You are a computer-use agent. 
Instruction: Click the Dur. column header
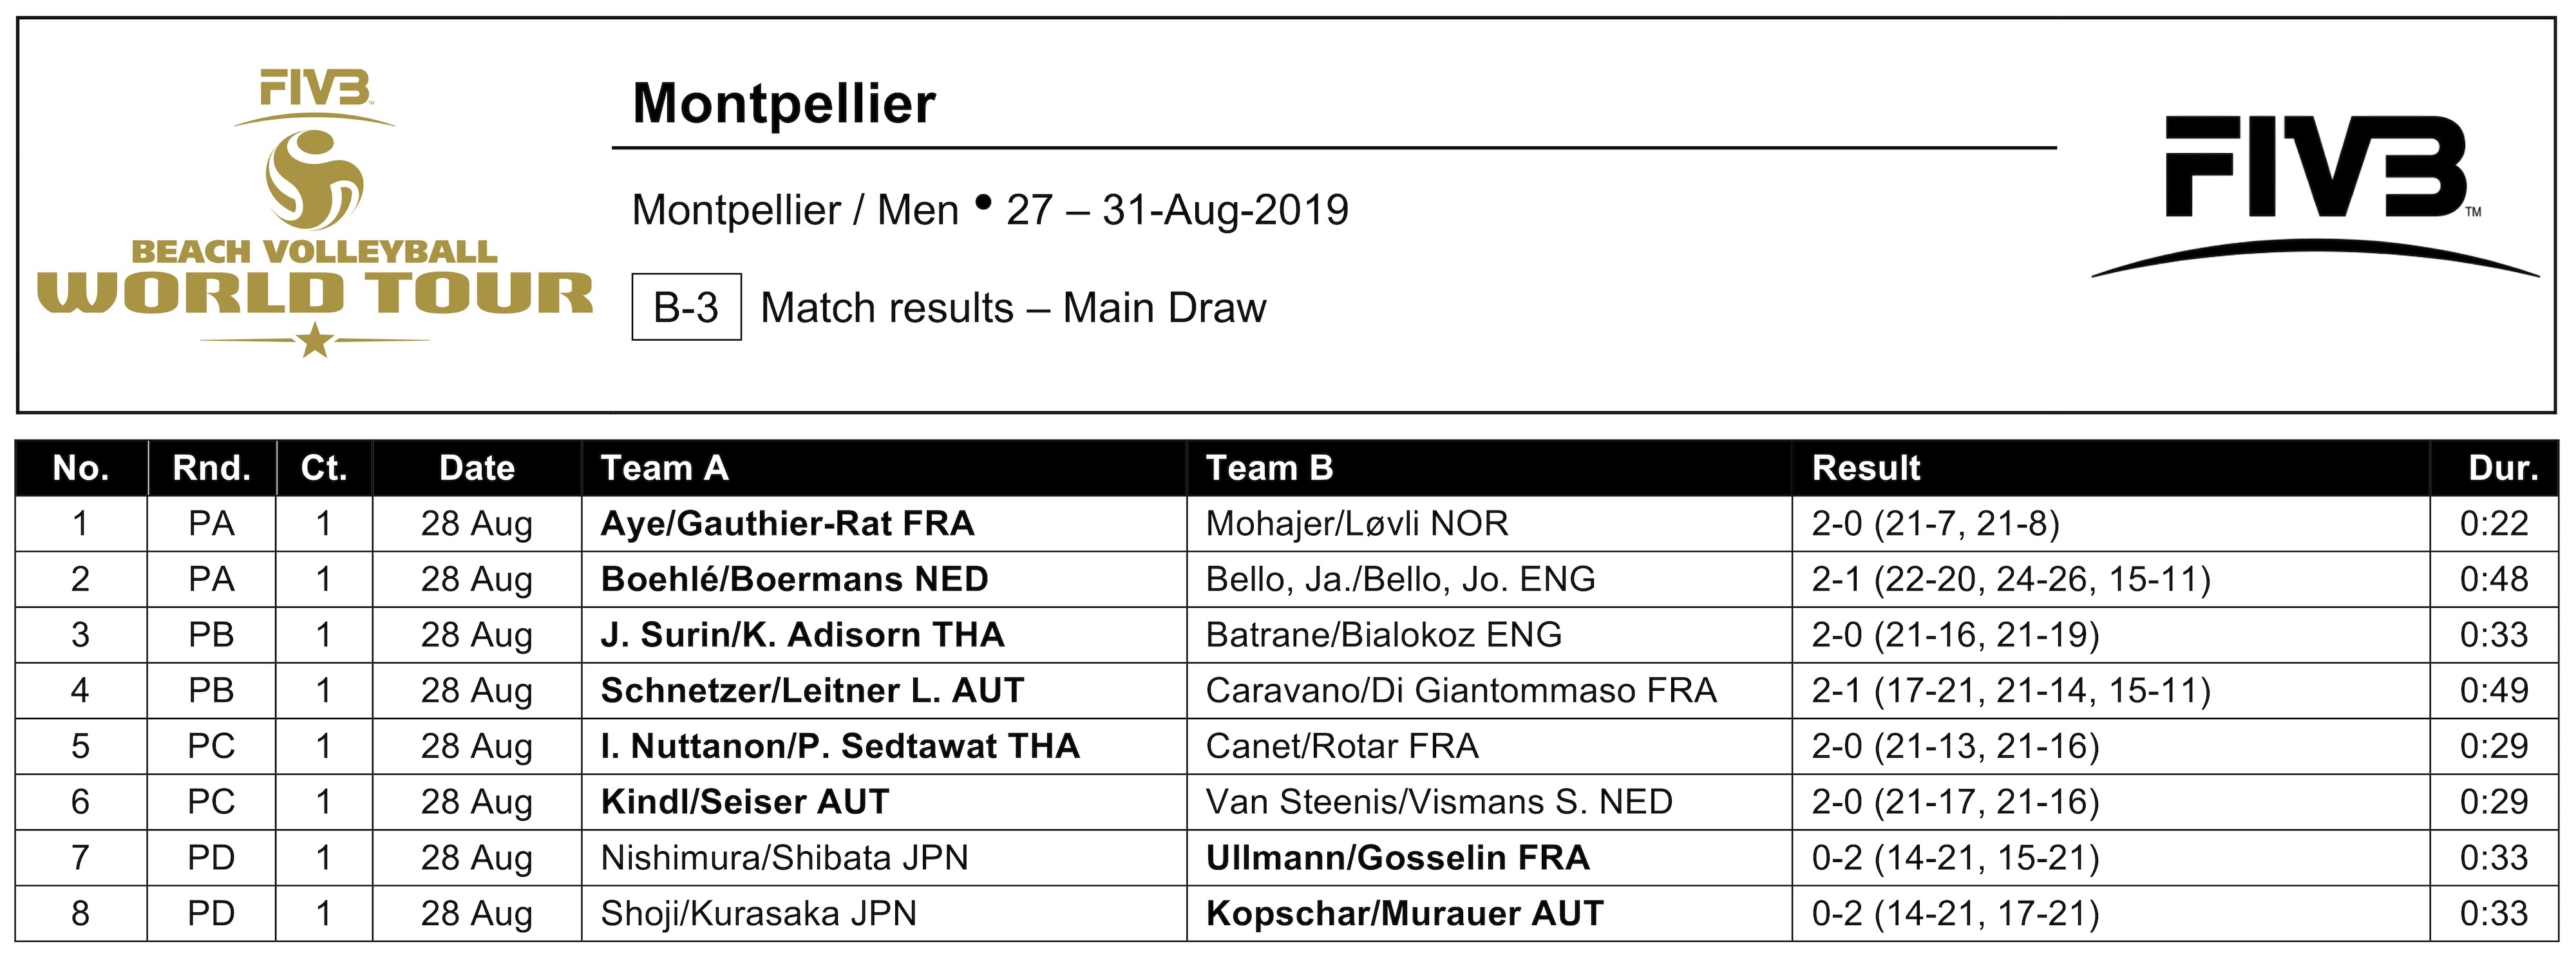[2503, 468]
